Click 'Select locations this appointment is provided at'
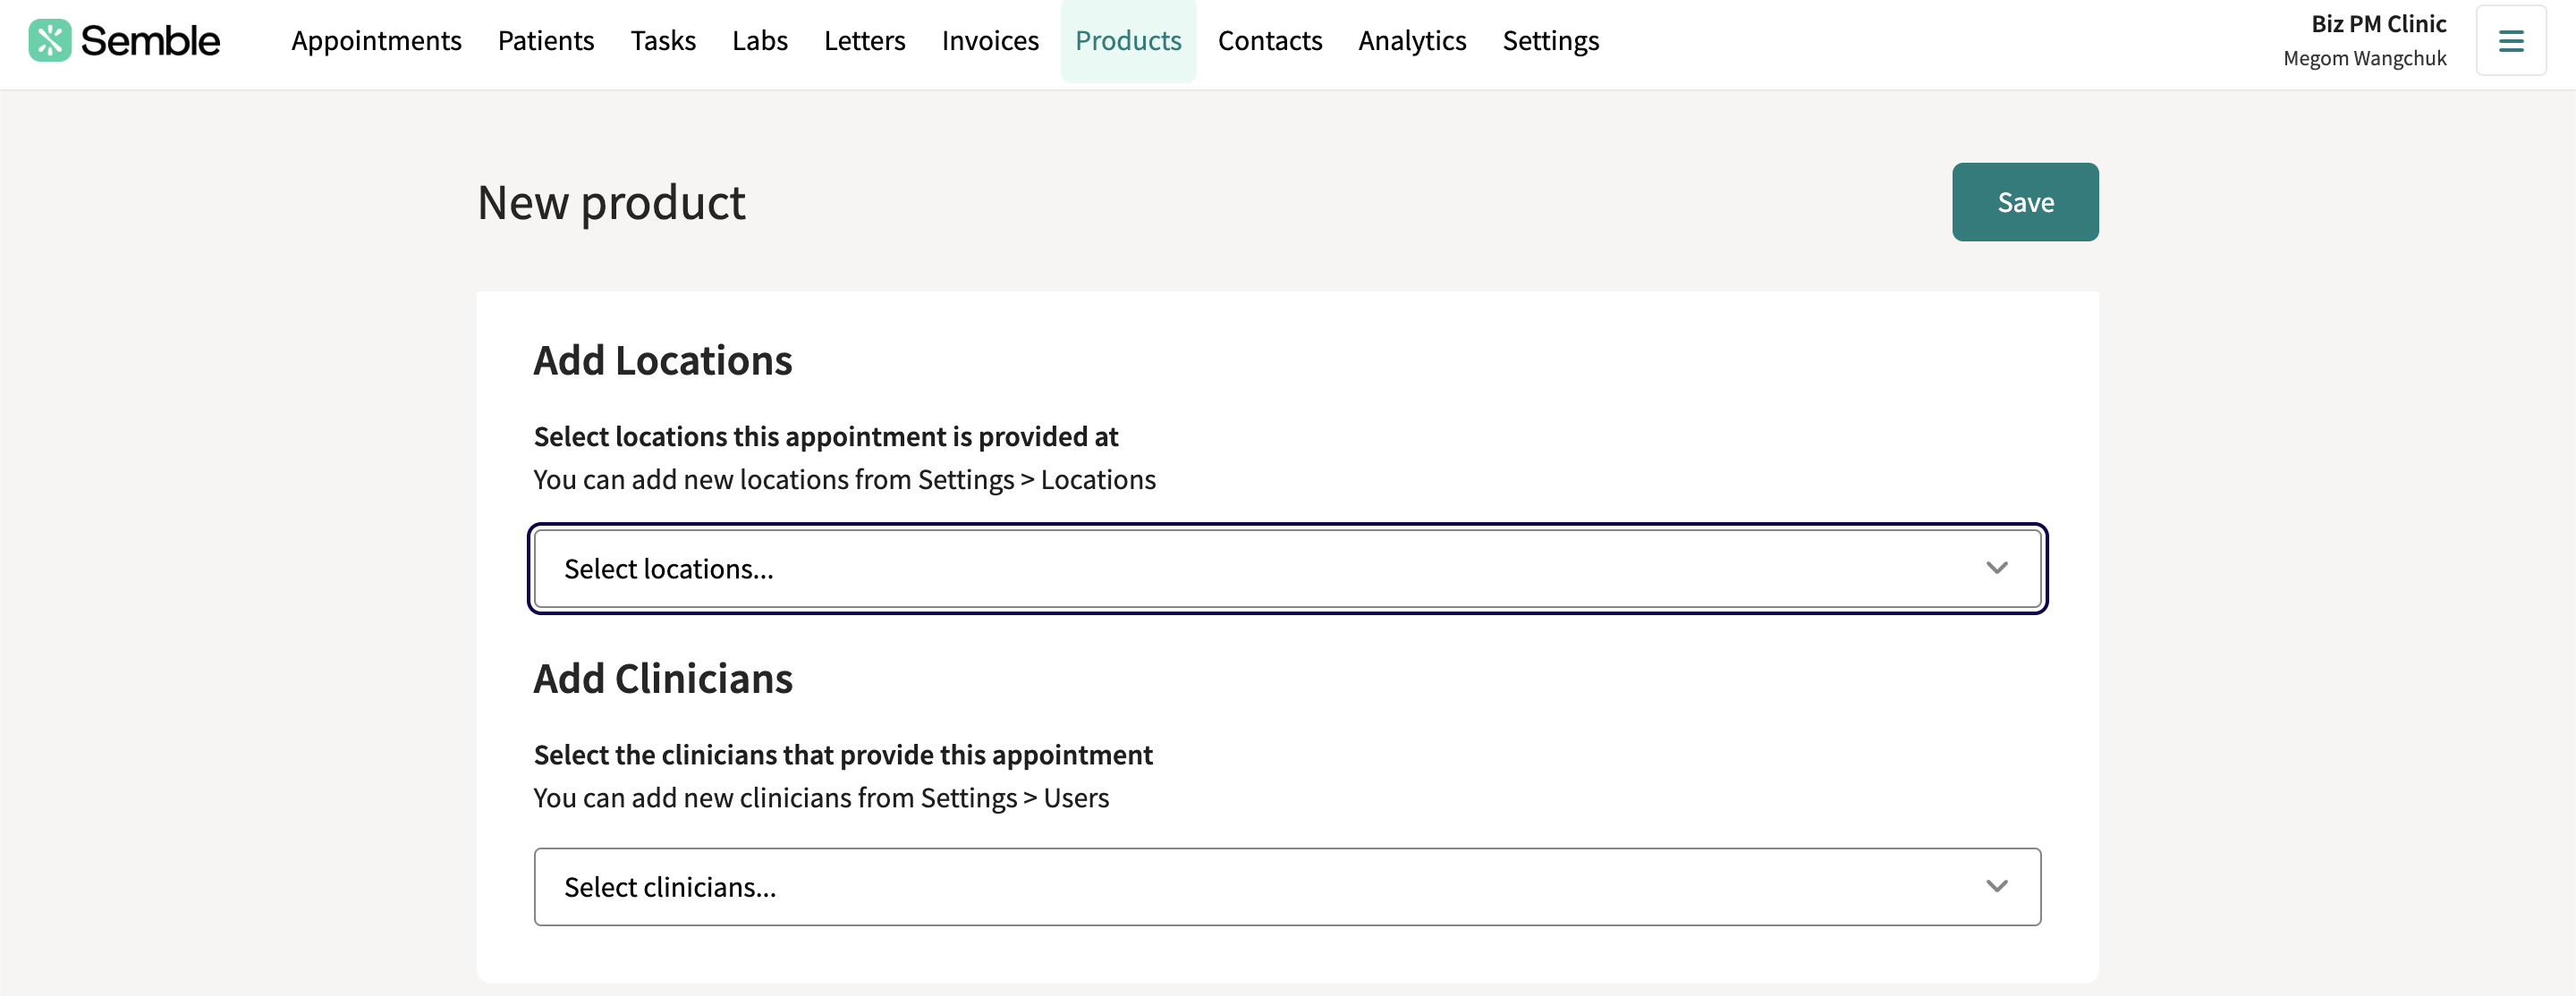 (826, 437)
